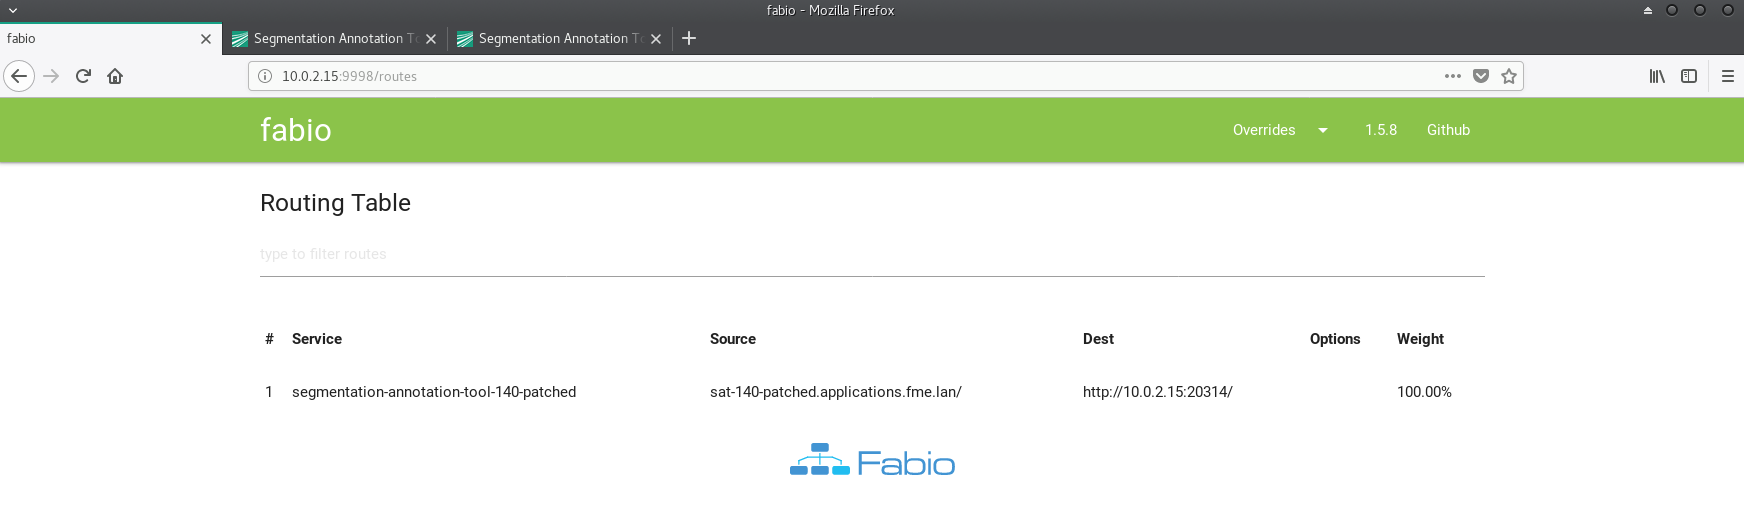This screenshot has height=522, width=1744.
Task: Open the Firefox library icon
Action: click(1657, 76)
